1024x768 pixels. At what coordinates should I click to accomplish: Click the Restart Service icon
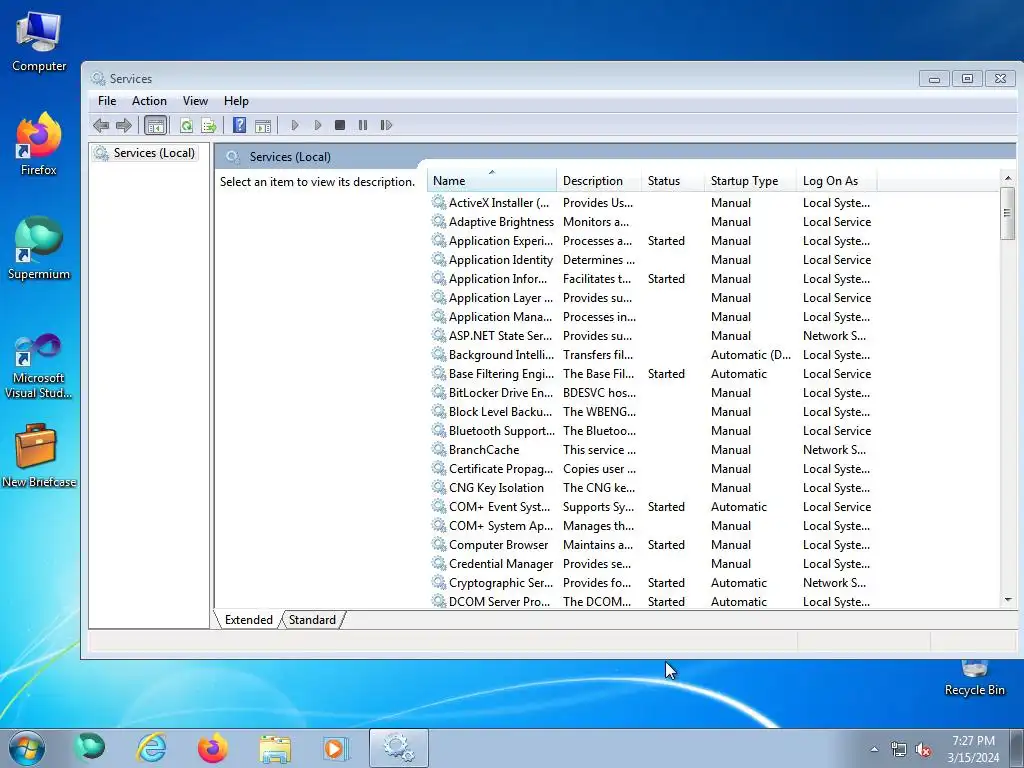tap(386, 125)
